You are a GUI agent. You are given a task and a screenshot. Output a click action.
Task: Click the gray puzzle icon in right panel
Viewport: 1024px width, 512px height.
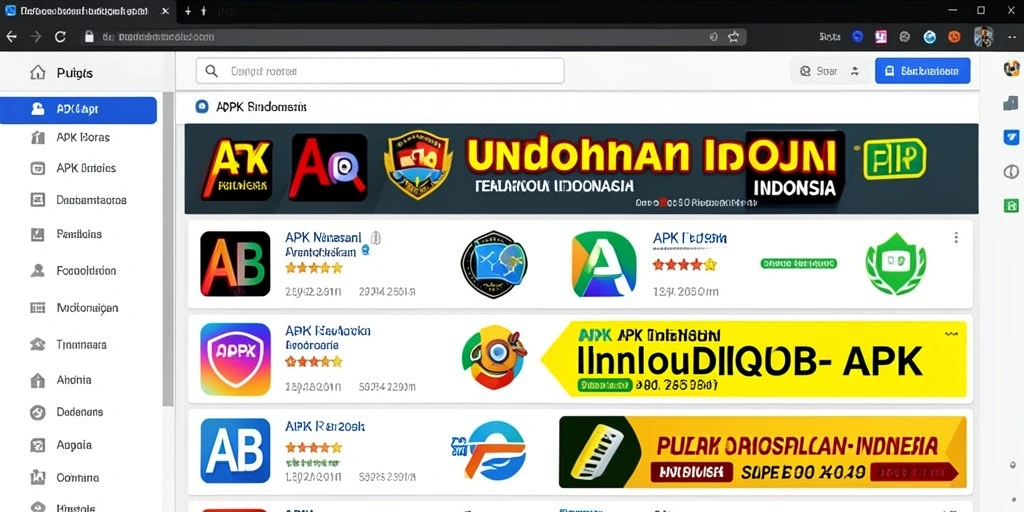(1010, 103)
